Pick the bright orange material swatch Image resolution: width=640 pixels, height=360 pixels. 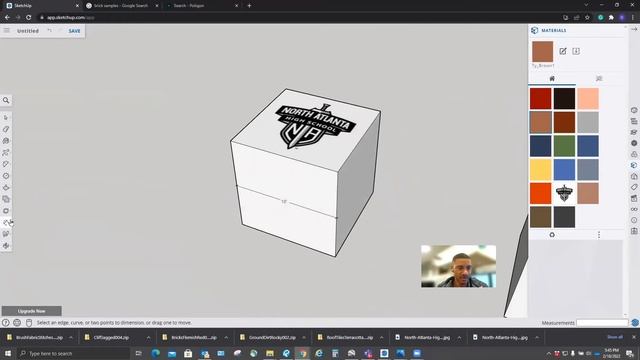(540, 193)
